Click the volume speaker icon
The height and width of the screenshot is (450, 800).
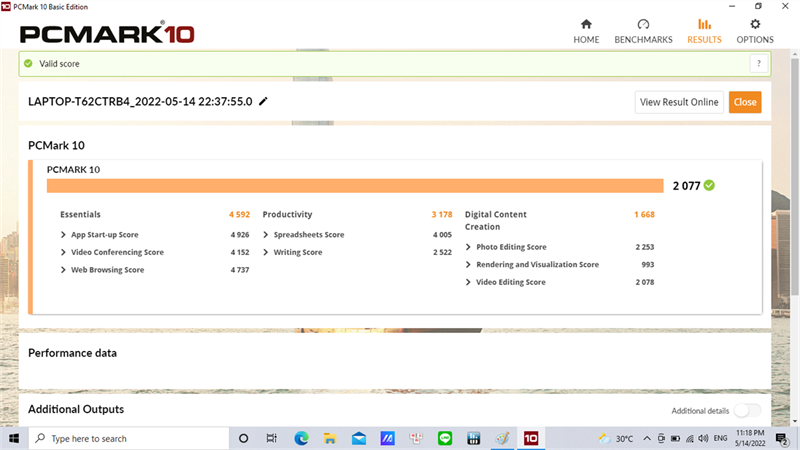704,438
